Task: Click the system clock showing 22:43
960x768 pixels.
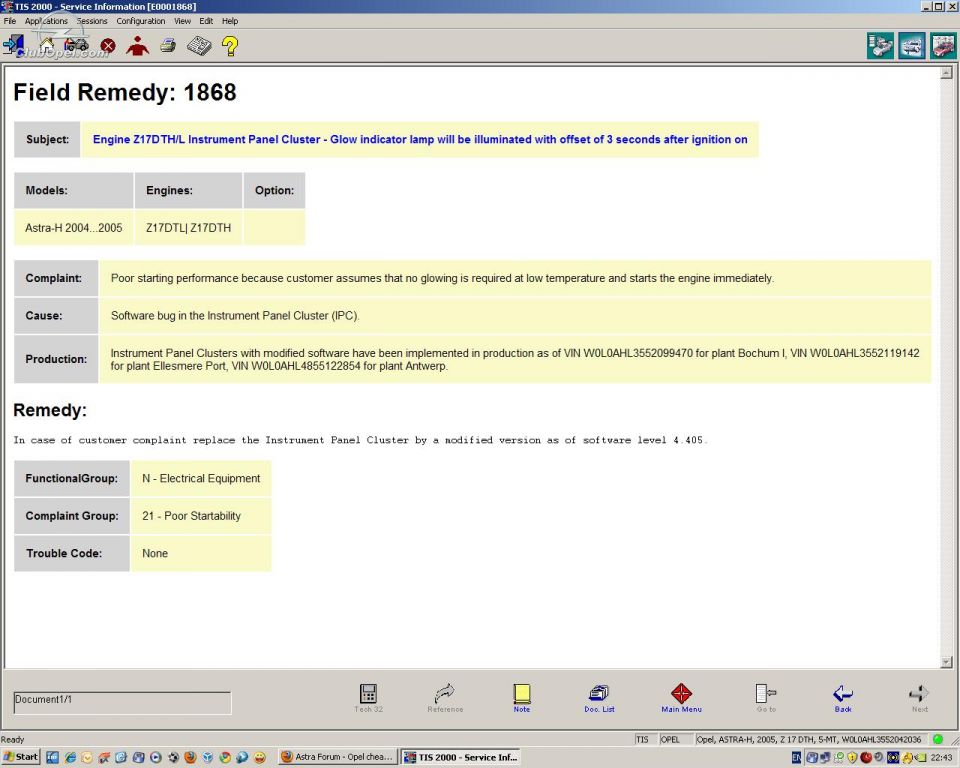Action: (942, 758)
